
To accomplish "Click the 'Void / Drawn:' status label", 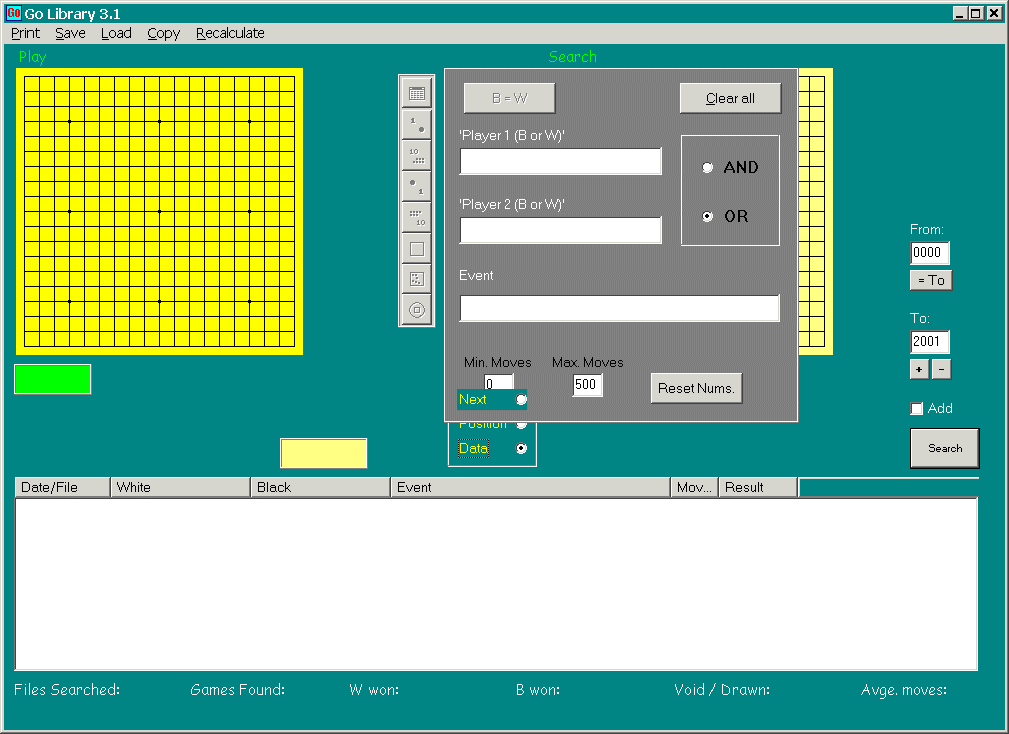I will (x=722, y=690).
